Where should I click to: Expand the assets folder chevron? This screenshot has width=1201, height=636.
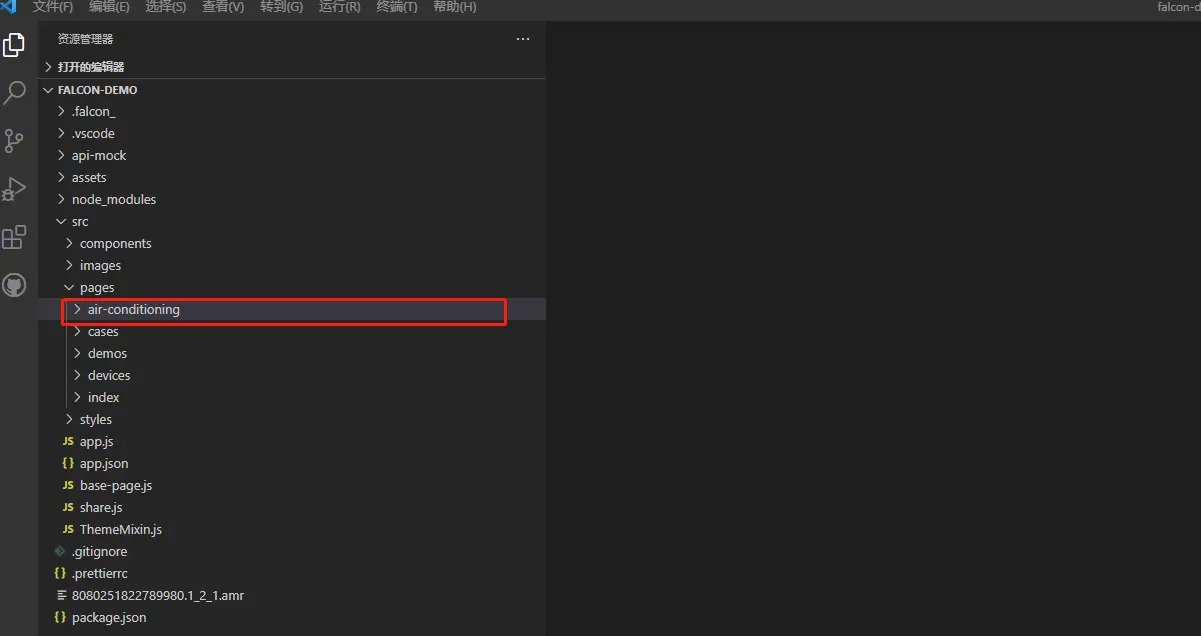(x=62, y=177)
